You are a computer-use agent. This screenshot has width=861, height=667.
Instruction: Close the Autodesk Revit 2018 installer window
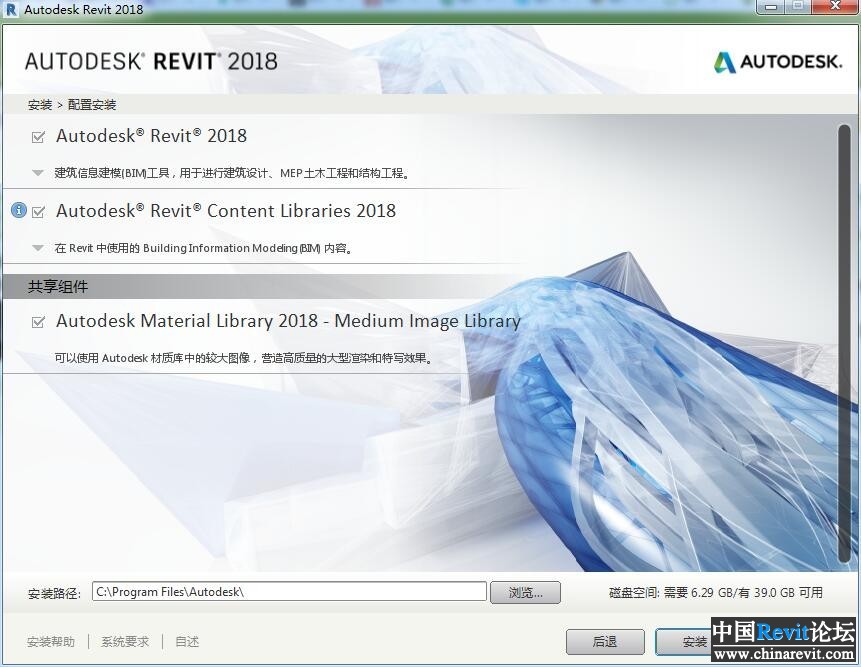click(x=835, y=7)
